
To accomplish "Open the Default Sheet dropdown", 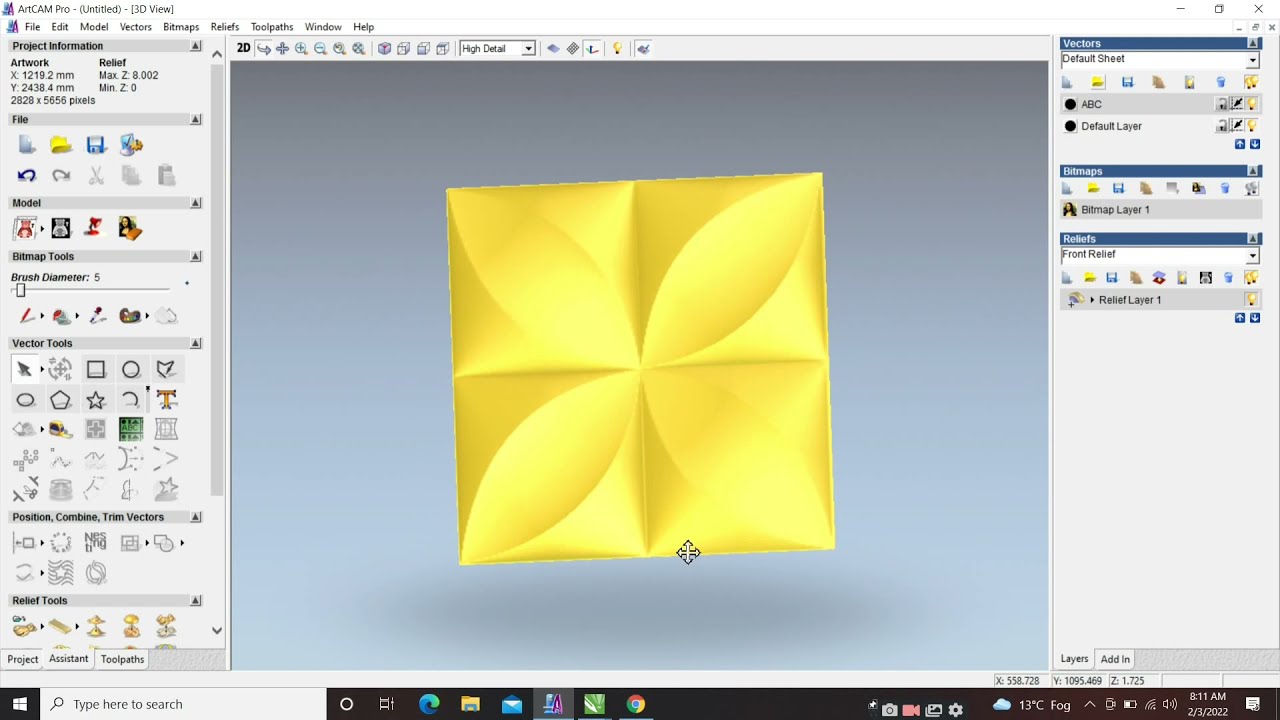I will [1252, 60].
